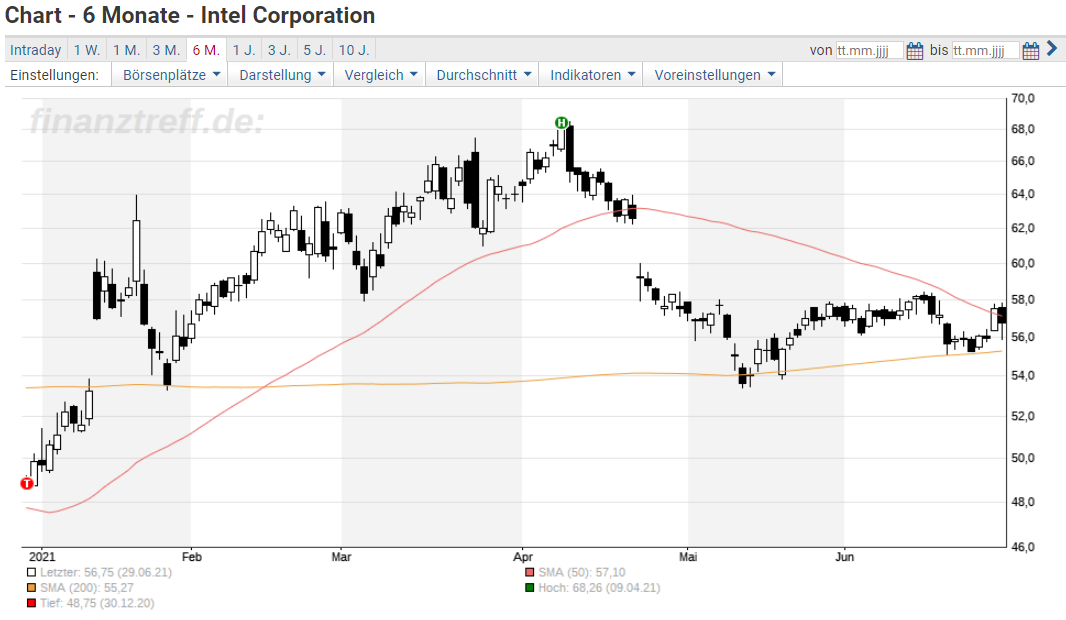Expand the Börsenplätze dropdown
The height and width of the screenshot is (620, 1066).
(170, 75)
